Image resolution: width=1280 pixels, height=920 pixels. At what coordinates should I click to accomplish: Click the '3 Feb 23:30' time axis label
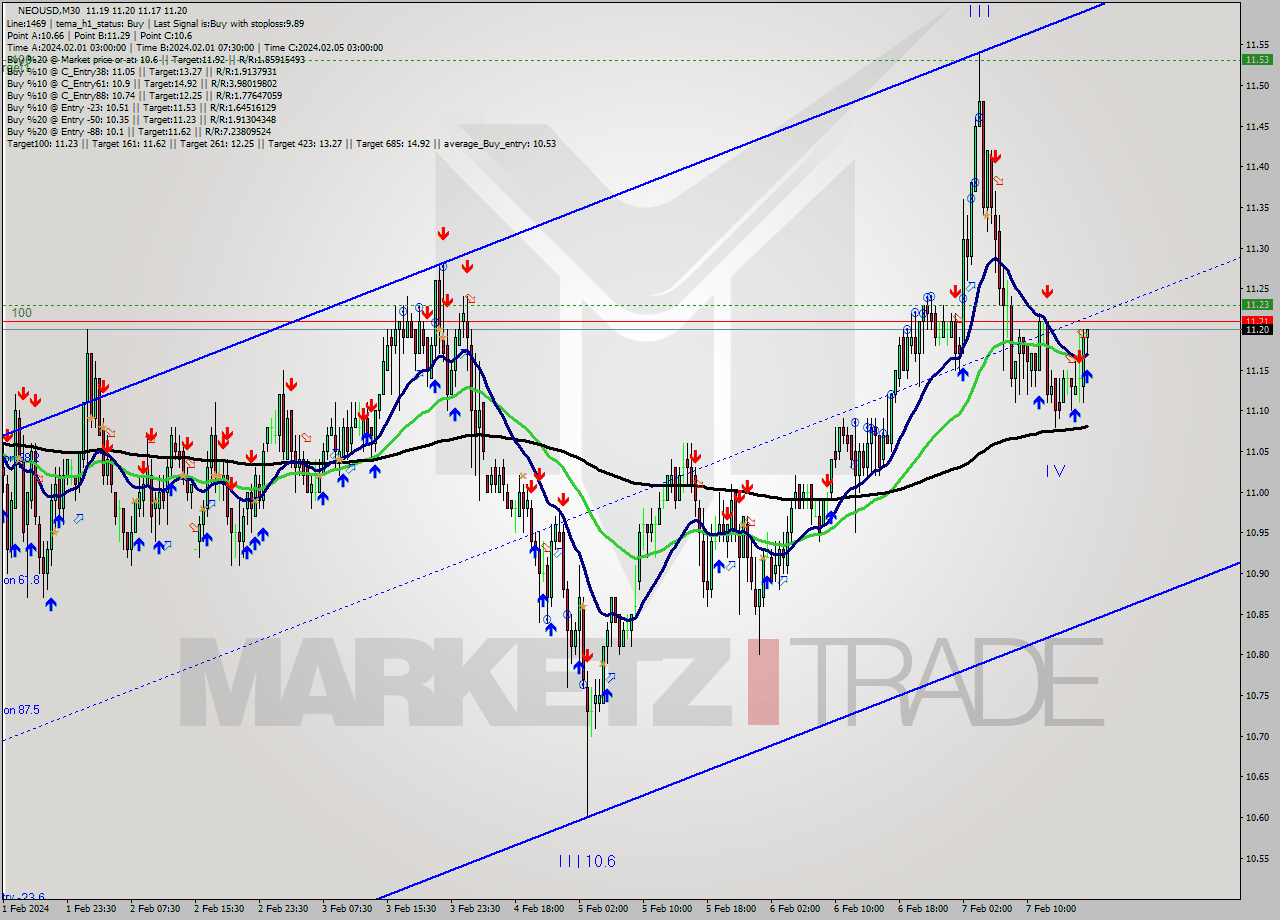(x=475, y=909)
